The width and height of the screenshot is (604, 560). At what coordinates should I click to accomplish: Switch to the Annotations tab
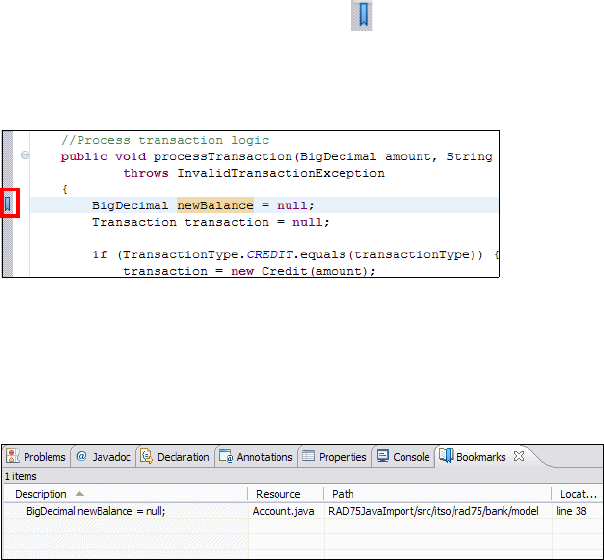256,457
